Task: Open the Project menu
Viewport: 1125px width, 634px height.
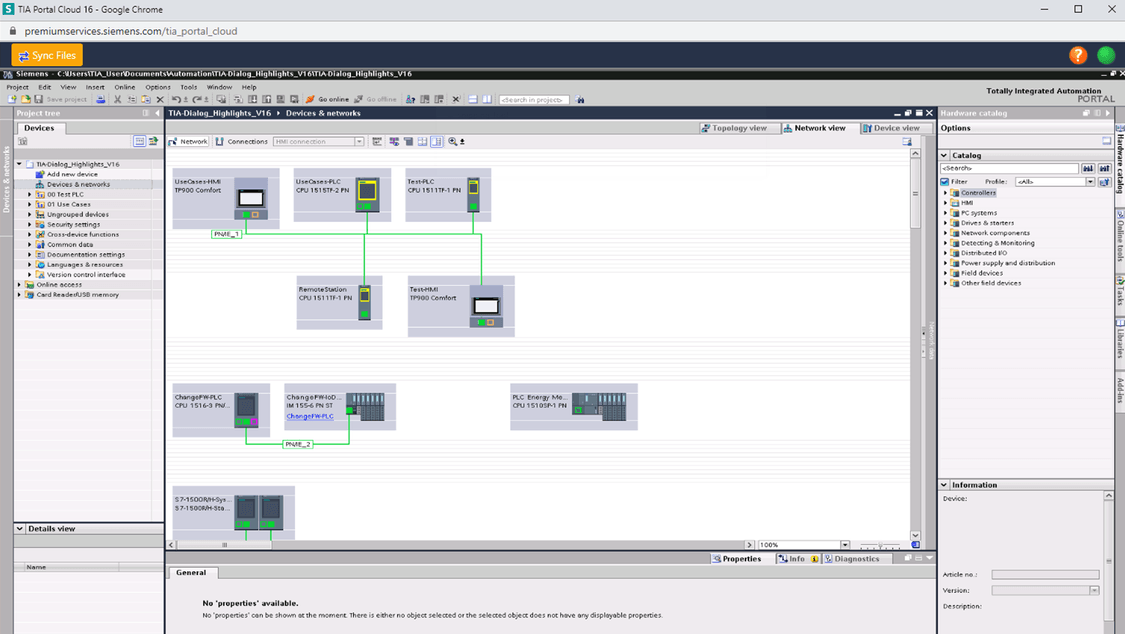Action: pos(17,87)
